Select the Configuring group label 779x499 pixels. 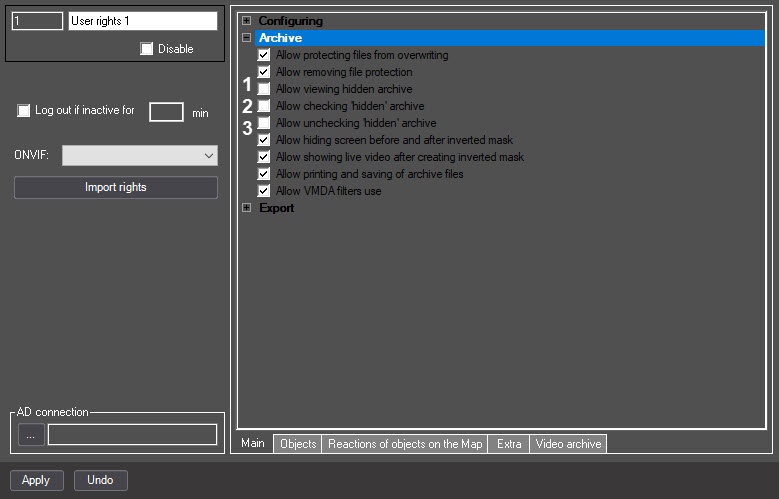point(291,21)
